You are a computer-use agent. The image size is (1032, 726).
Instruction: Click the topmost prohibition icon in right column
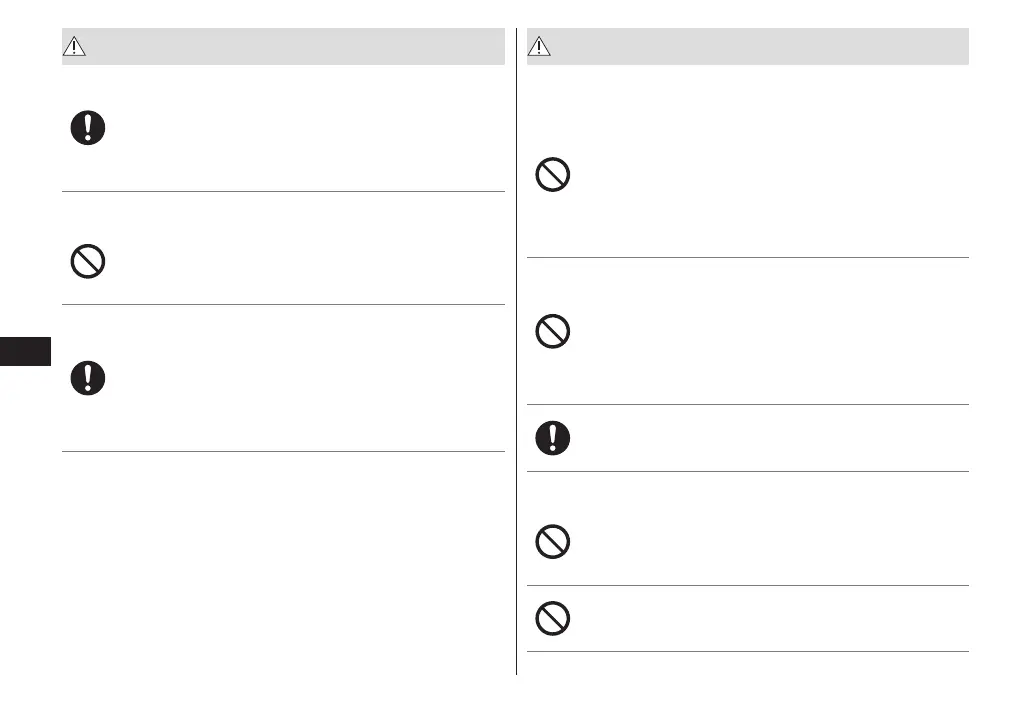pos(553,176)
